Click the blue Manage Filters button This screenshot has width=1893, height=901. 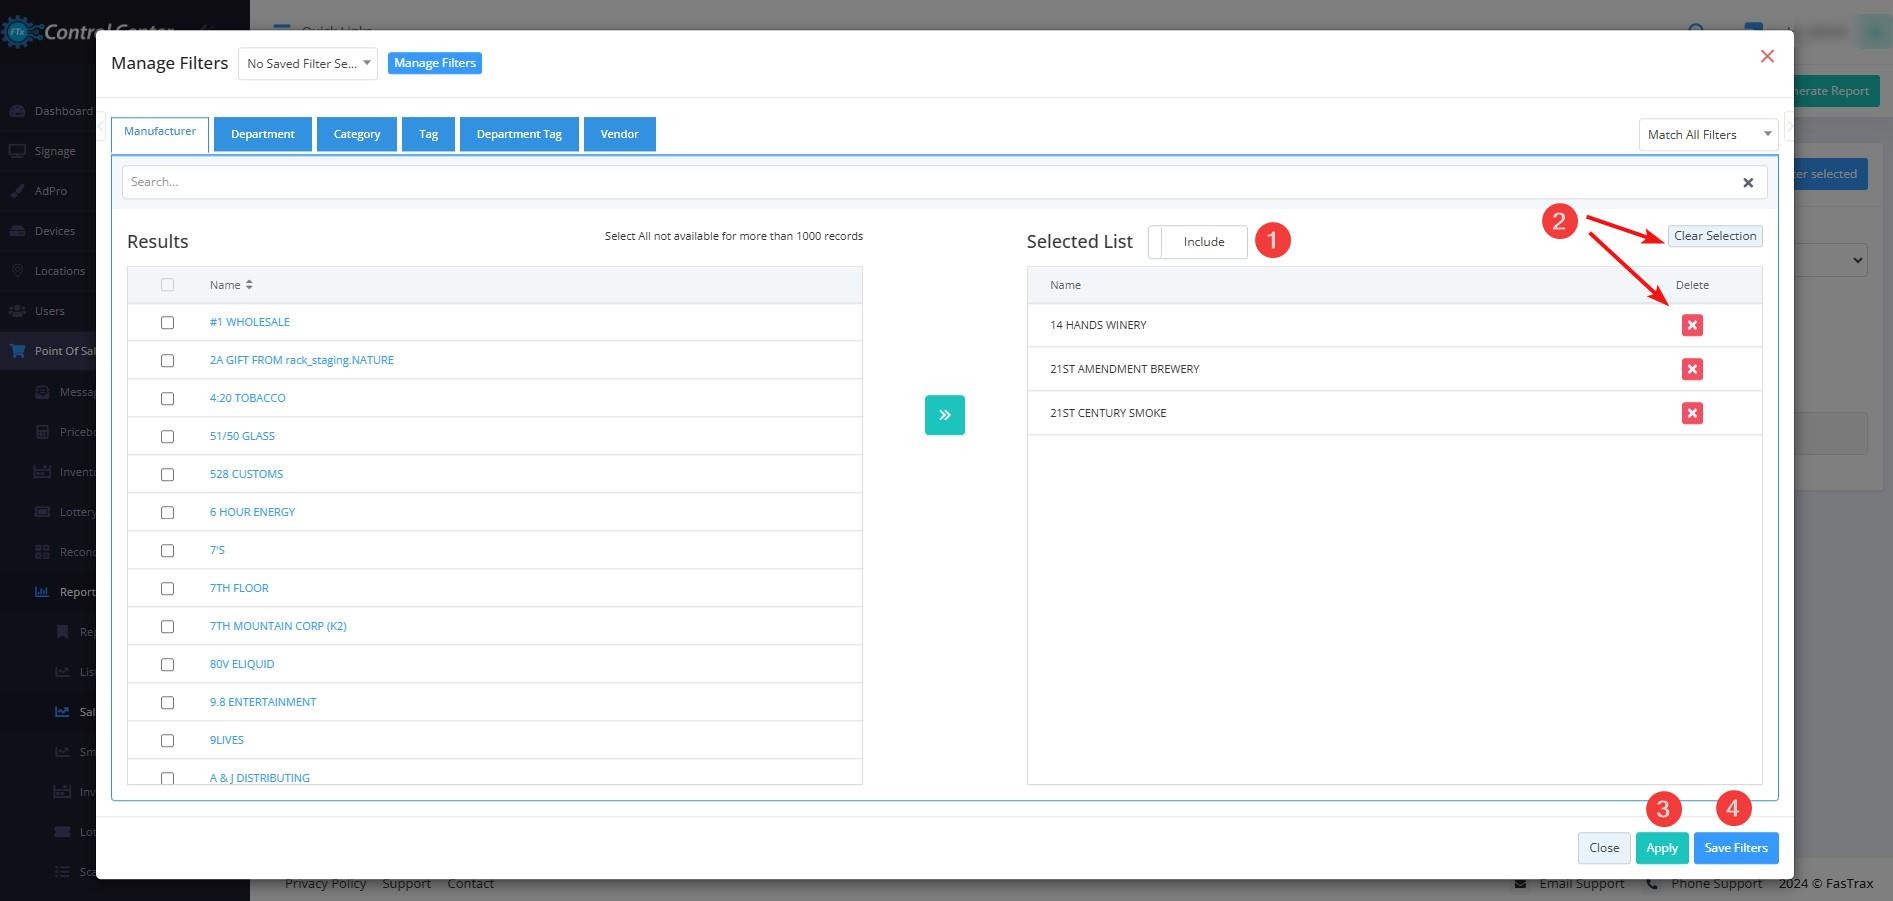435,63
